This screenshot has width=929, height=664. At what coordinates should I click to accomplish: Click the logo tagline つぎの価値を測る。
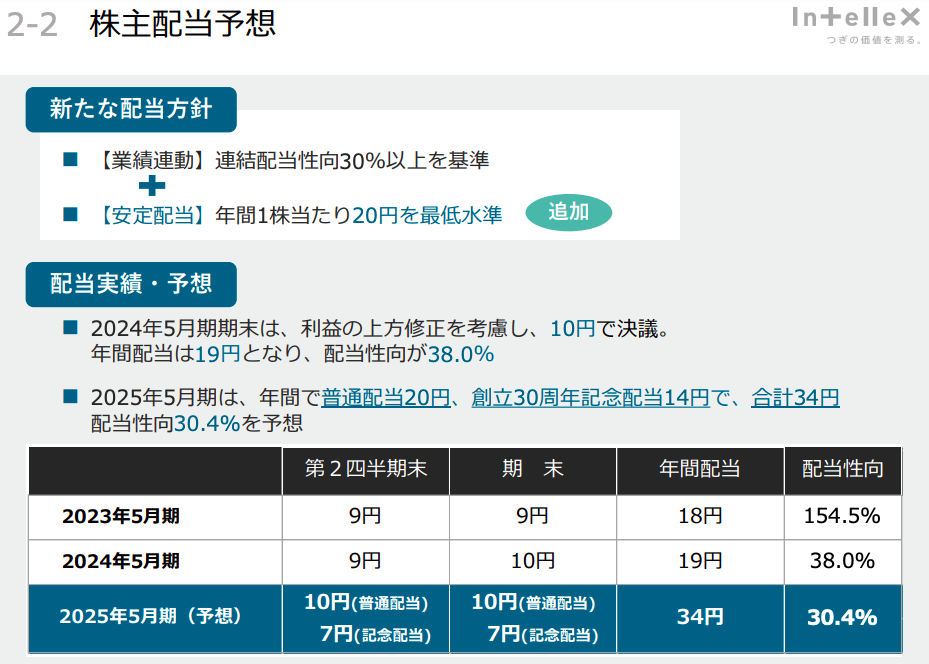[874, 40]
